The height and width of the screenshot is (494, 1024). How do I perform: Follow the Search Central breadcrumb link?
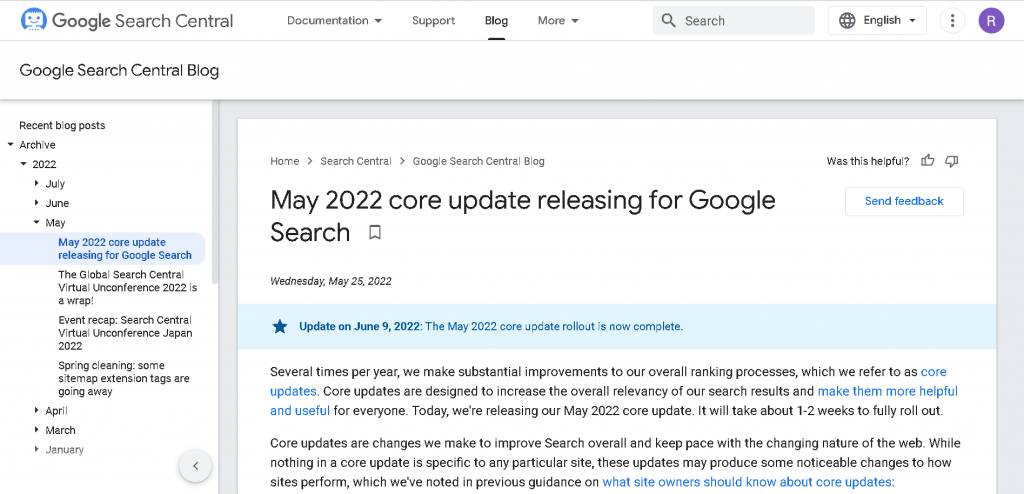click(x=355, y=161)
